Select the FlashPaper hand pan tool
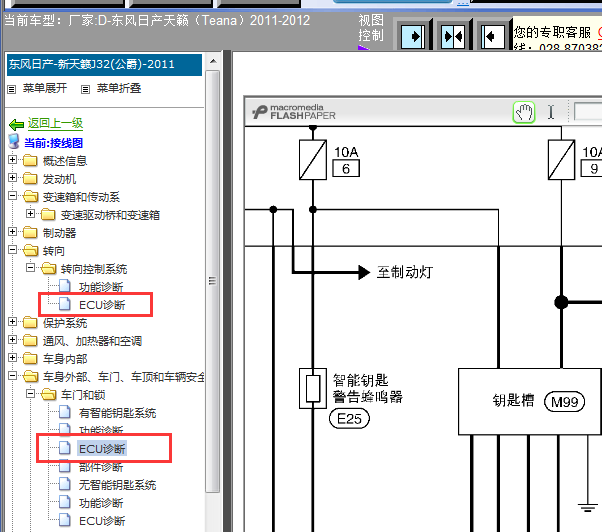Viewport: 602px width, 532px height. 524,112
